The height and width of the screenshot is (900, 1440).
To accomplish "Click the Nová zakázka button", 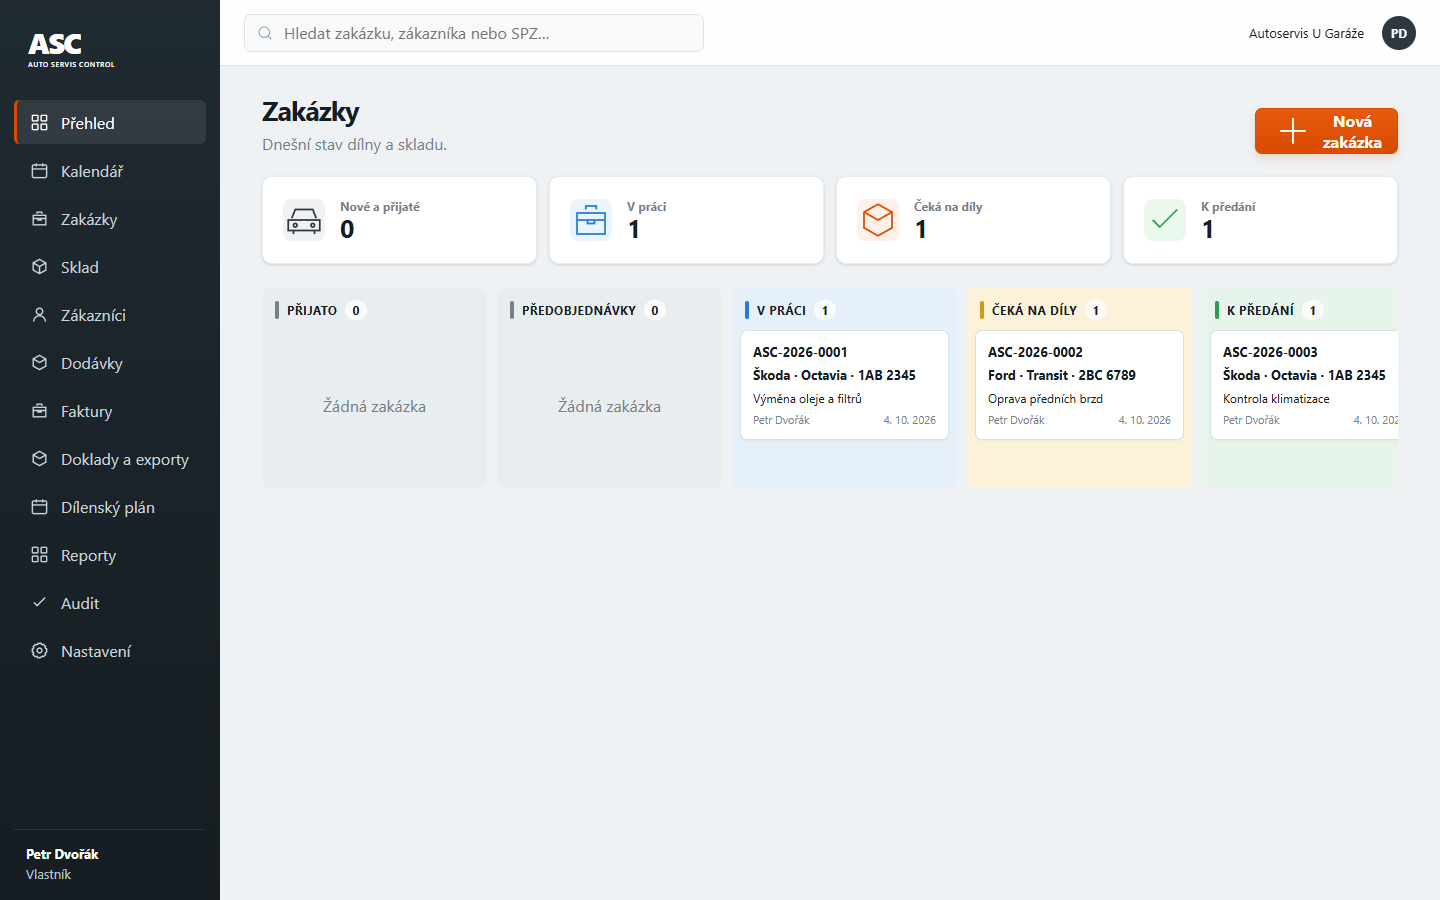I will (1326, 131).
